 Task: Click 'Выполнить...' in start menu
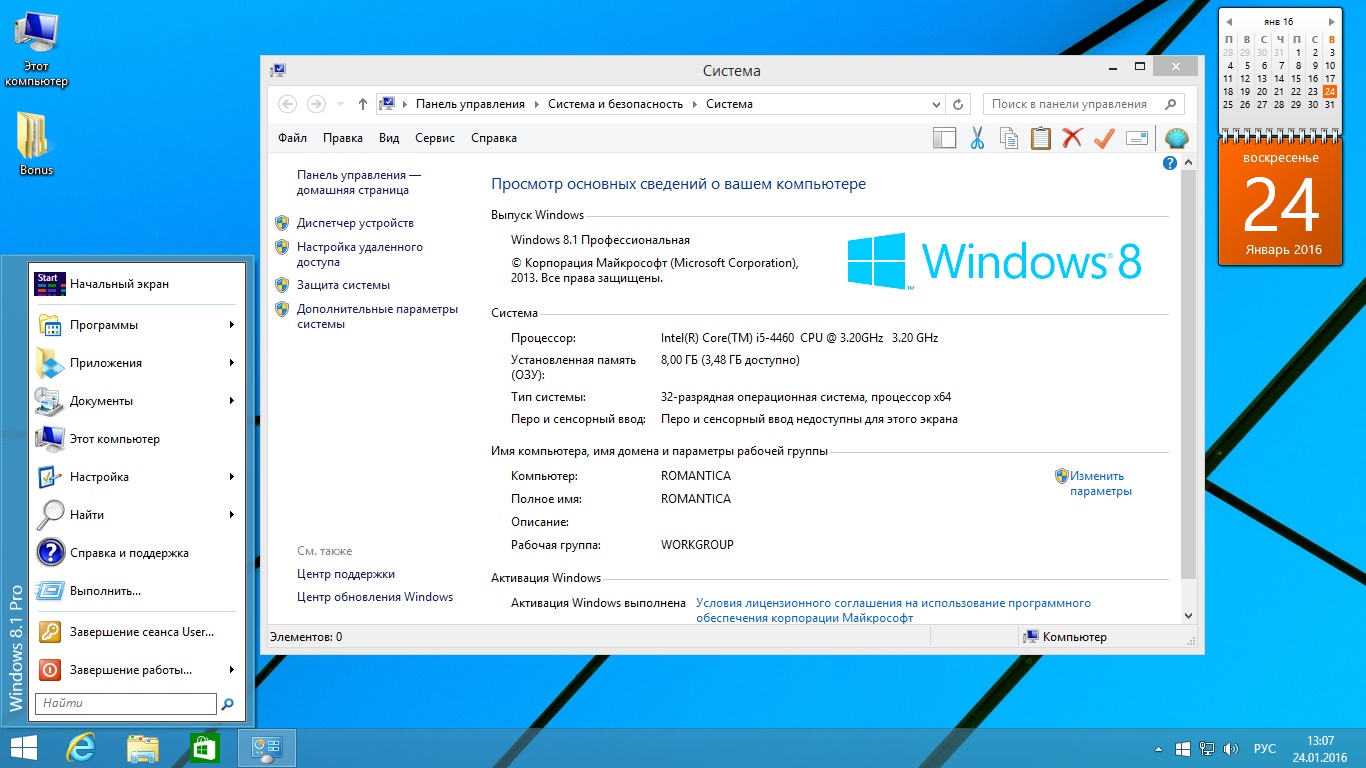[139, 591]
